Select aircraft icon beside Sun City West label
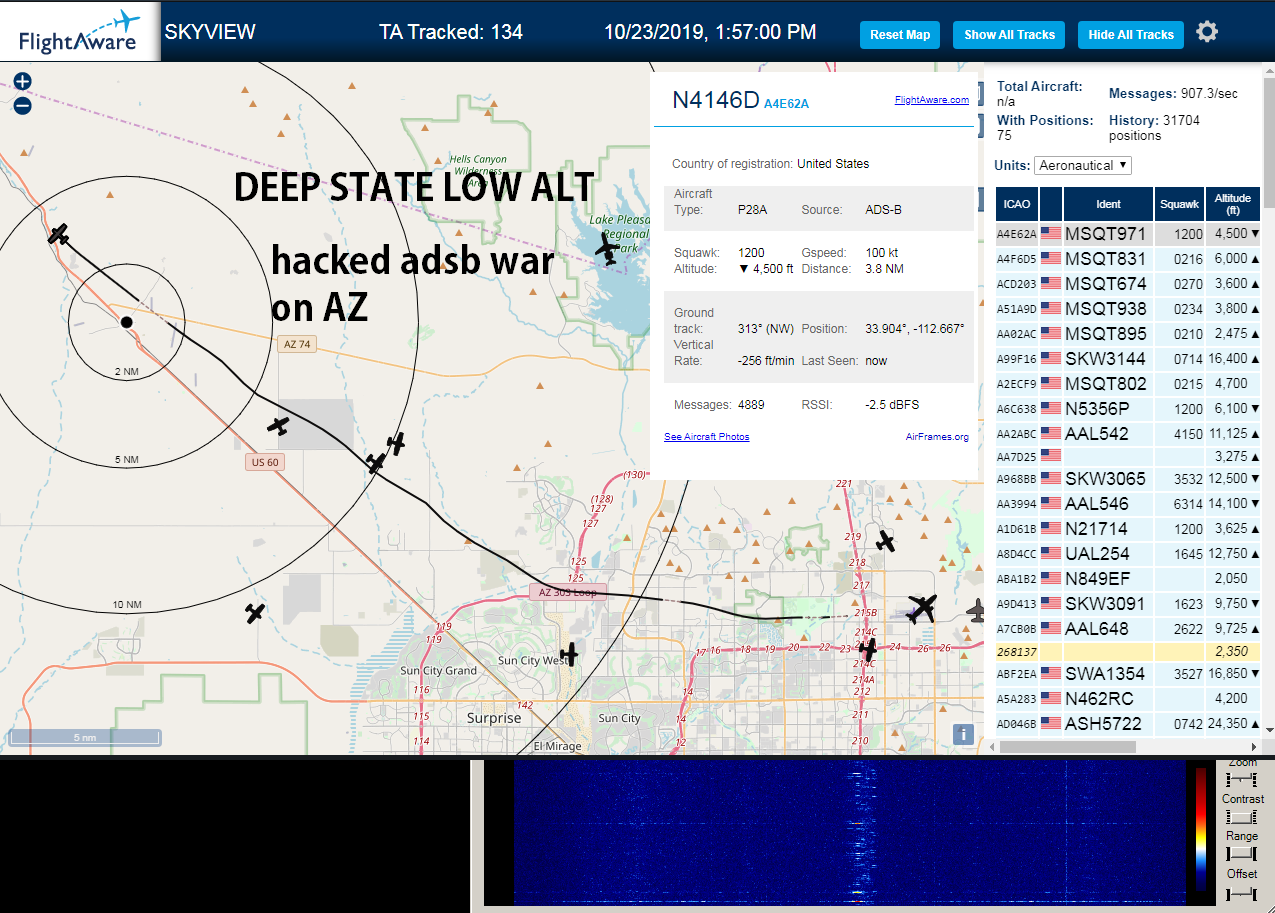 click(569, 654)
